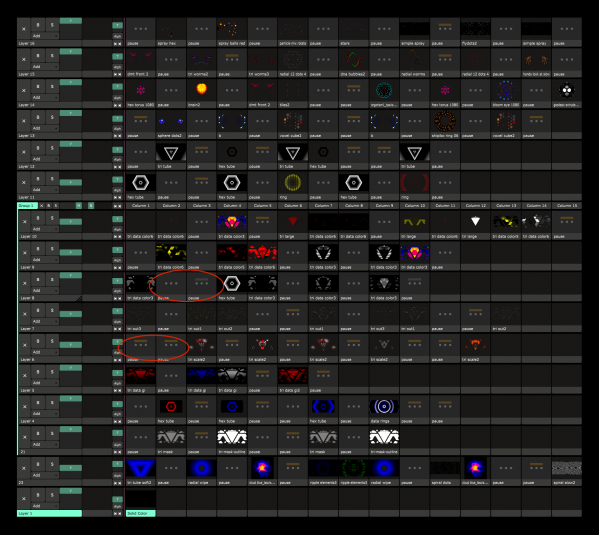Click the alpha button on Layer 9

[x=117, y=260]
